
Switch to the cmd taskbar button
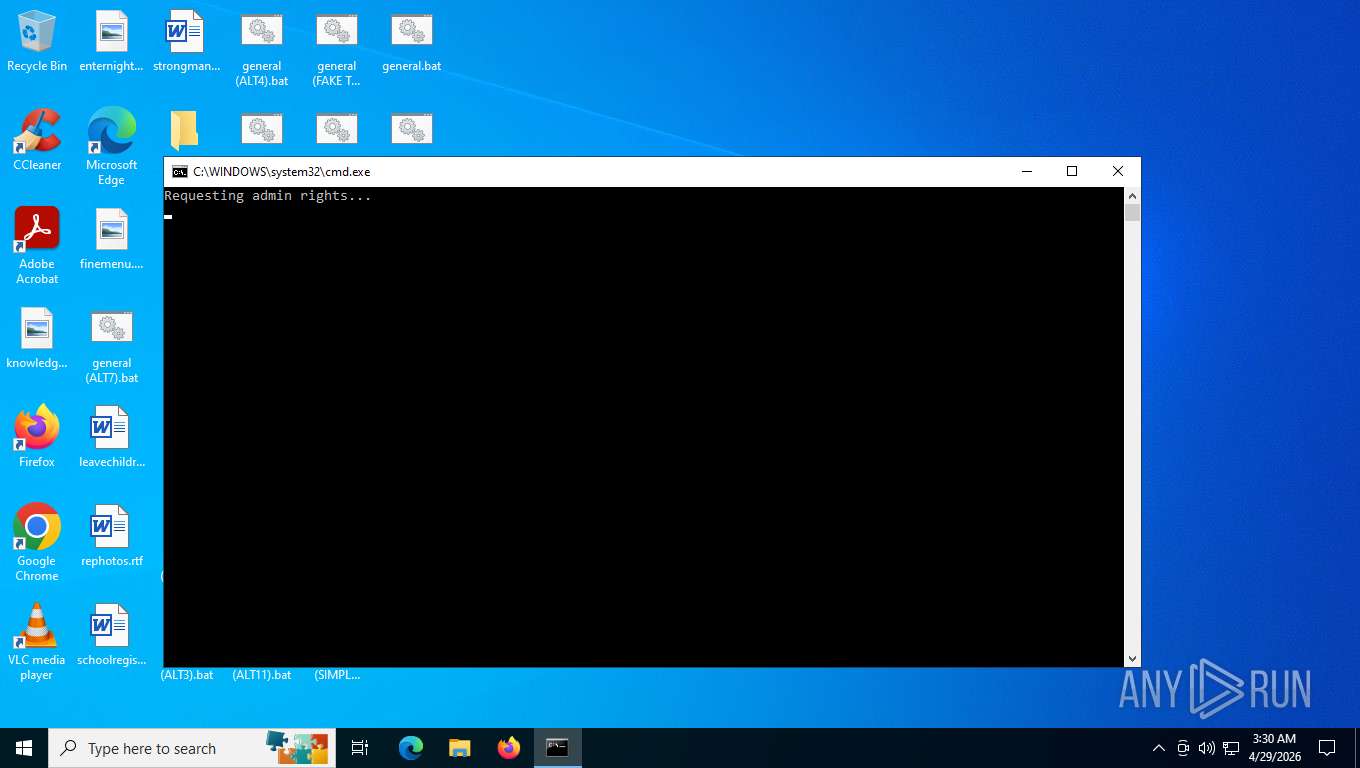point(558,748)
